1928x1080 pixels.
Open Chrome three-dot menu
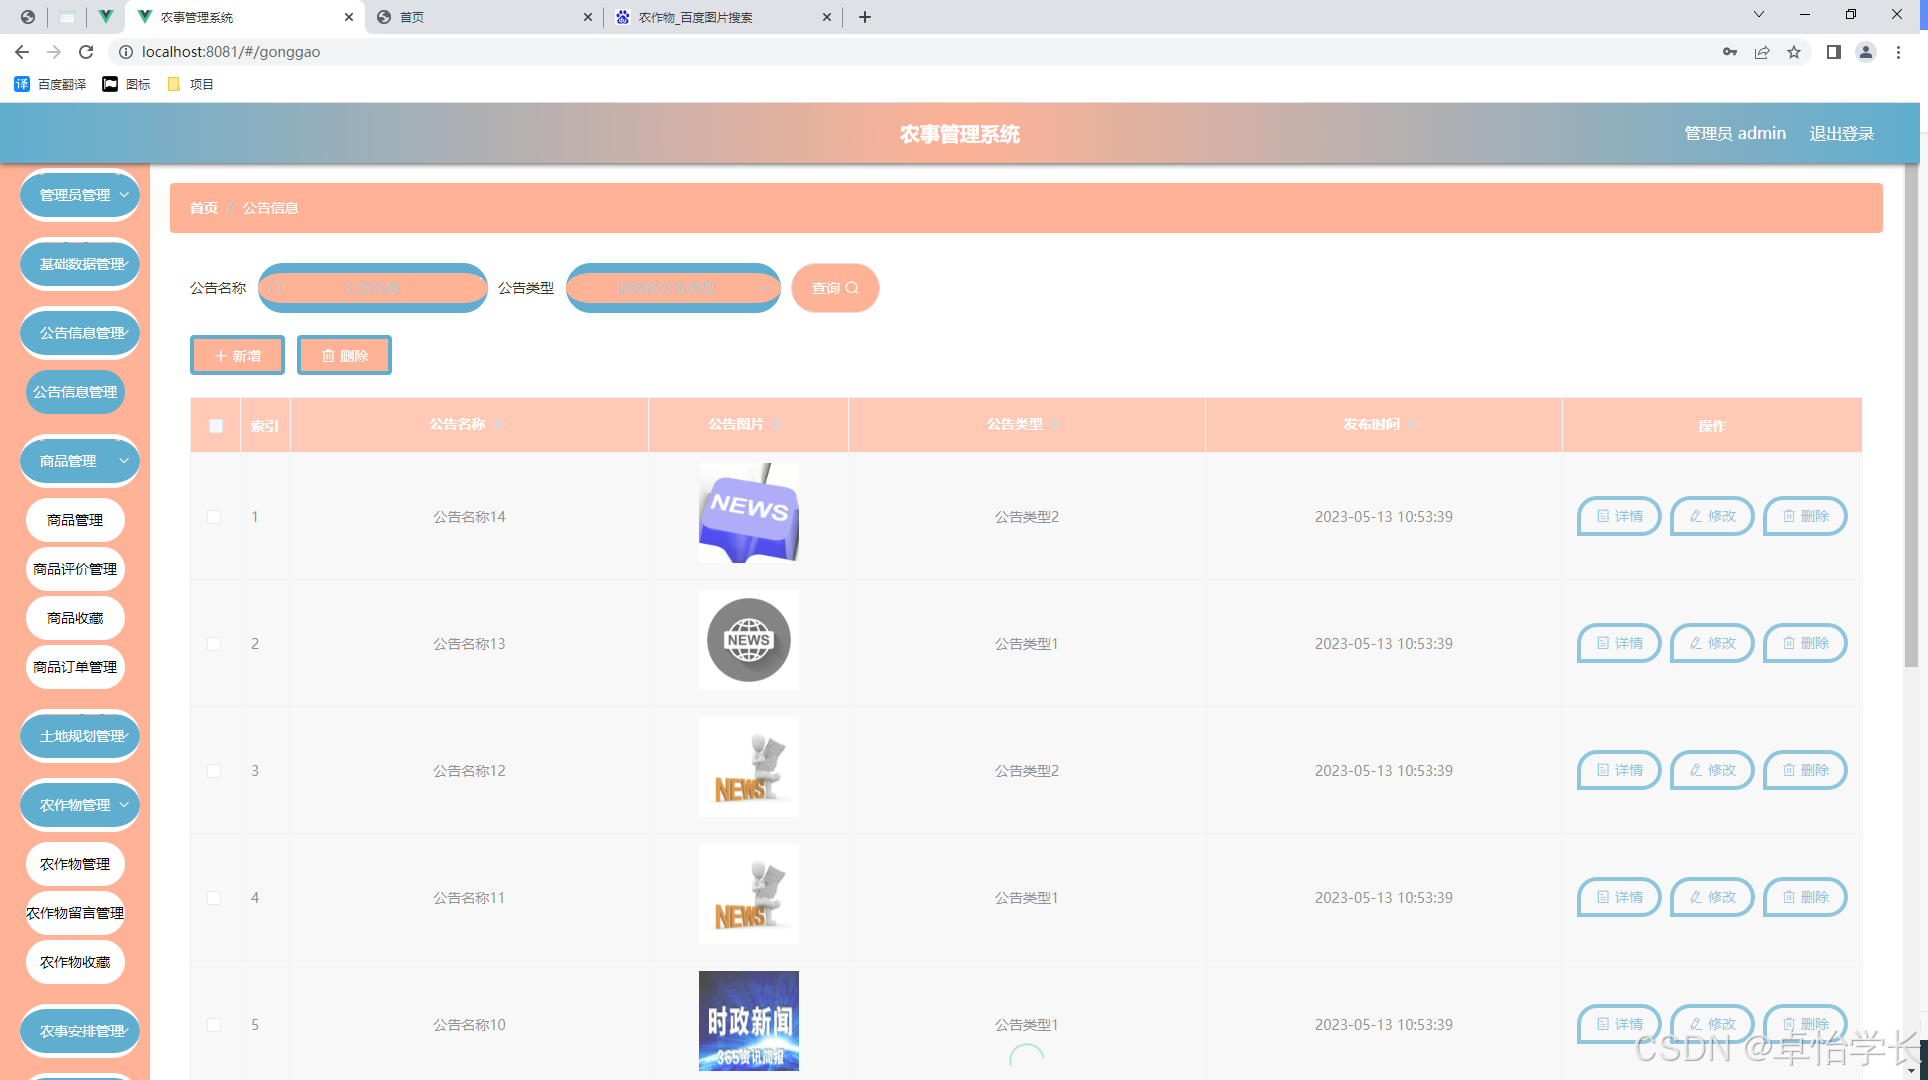pyautogui.click(x=1898, y=52)
